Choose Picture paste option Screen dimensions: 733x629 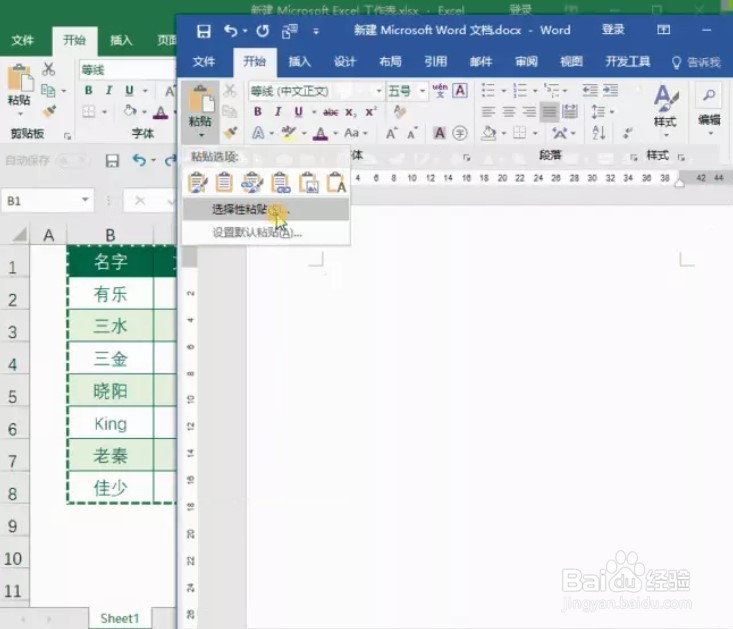[x=309, y=182]
